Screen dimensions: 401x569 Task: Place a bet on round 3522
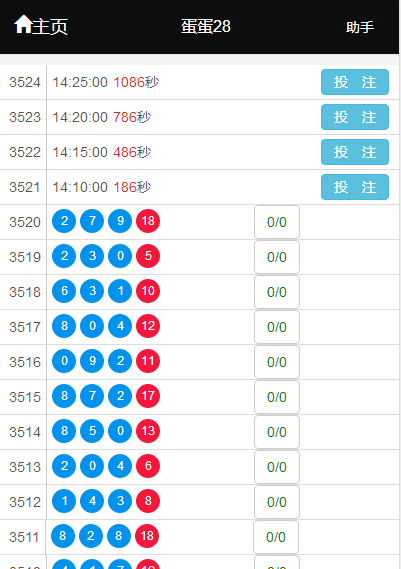(355, 152)
